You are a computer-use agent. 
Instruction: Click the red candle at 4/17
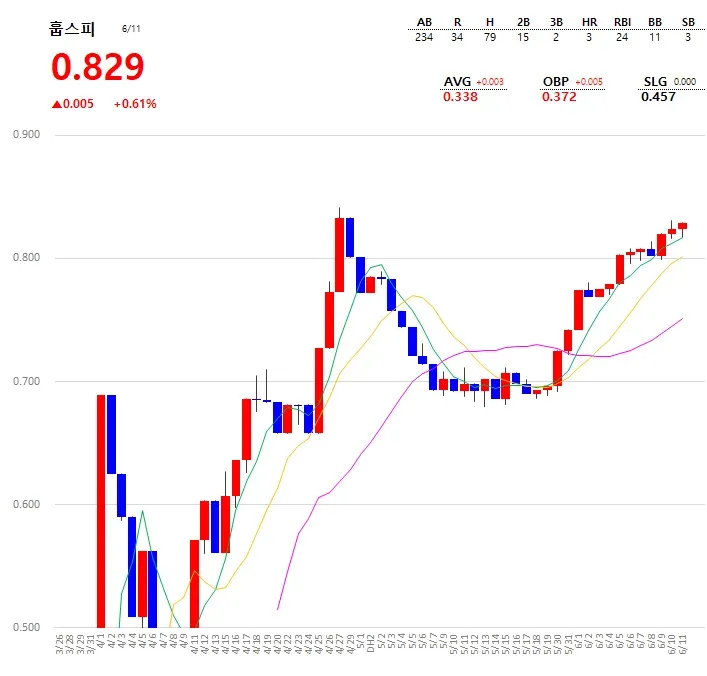247,429
